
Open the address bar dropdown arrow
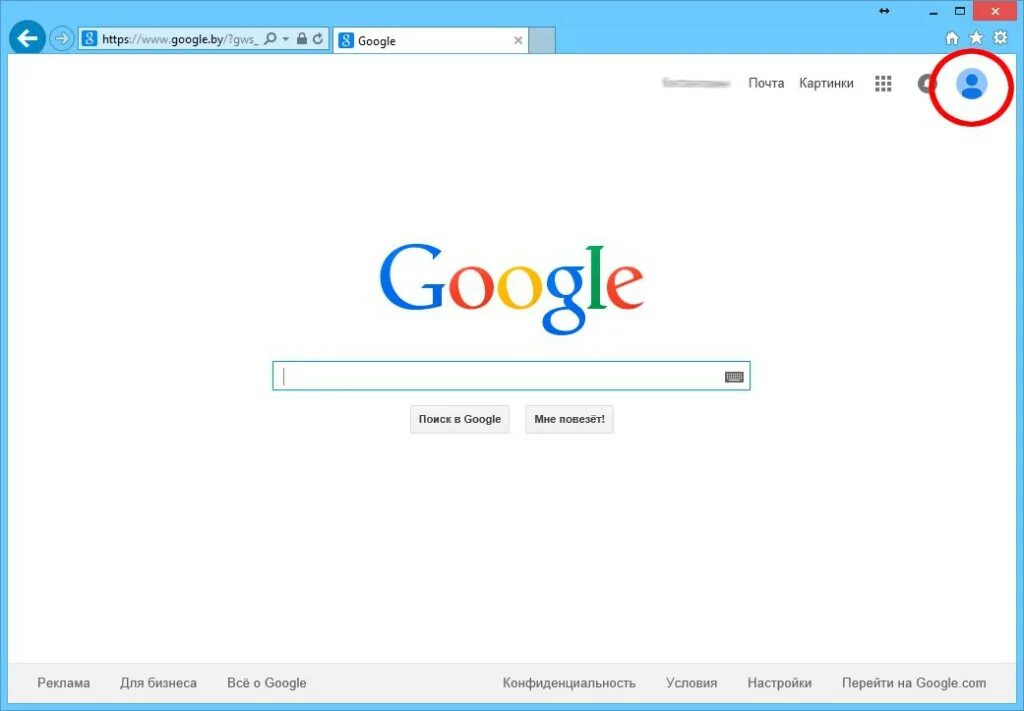(x=285, y=39)
